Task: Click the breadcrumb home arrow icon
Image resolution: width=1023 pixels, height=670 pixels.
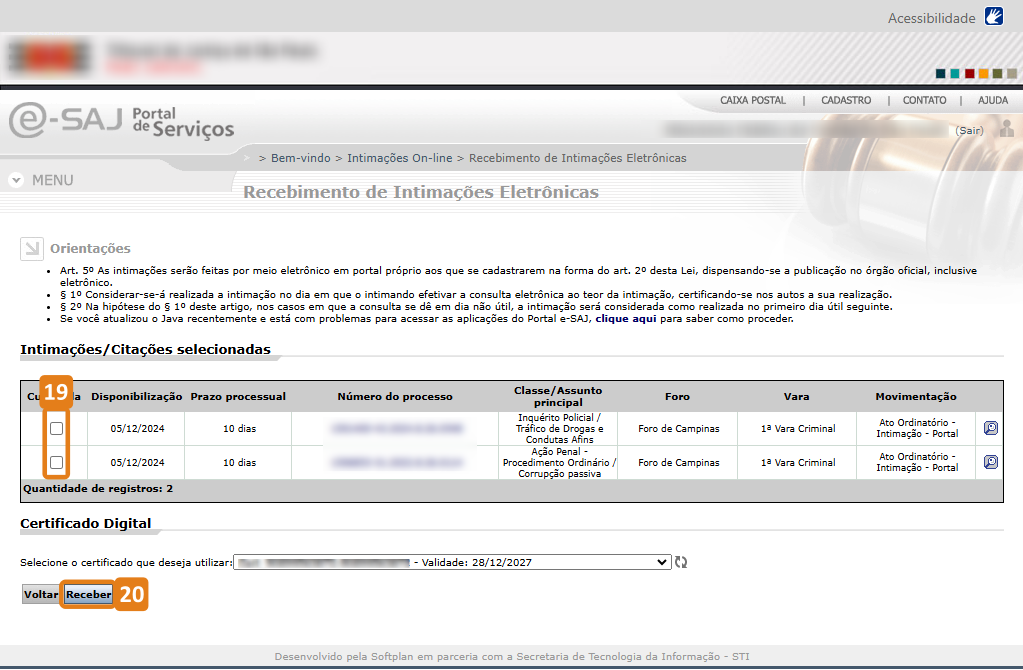Action: [x=248, y=158]
